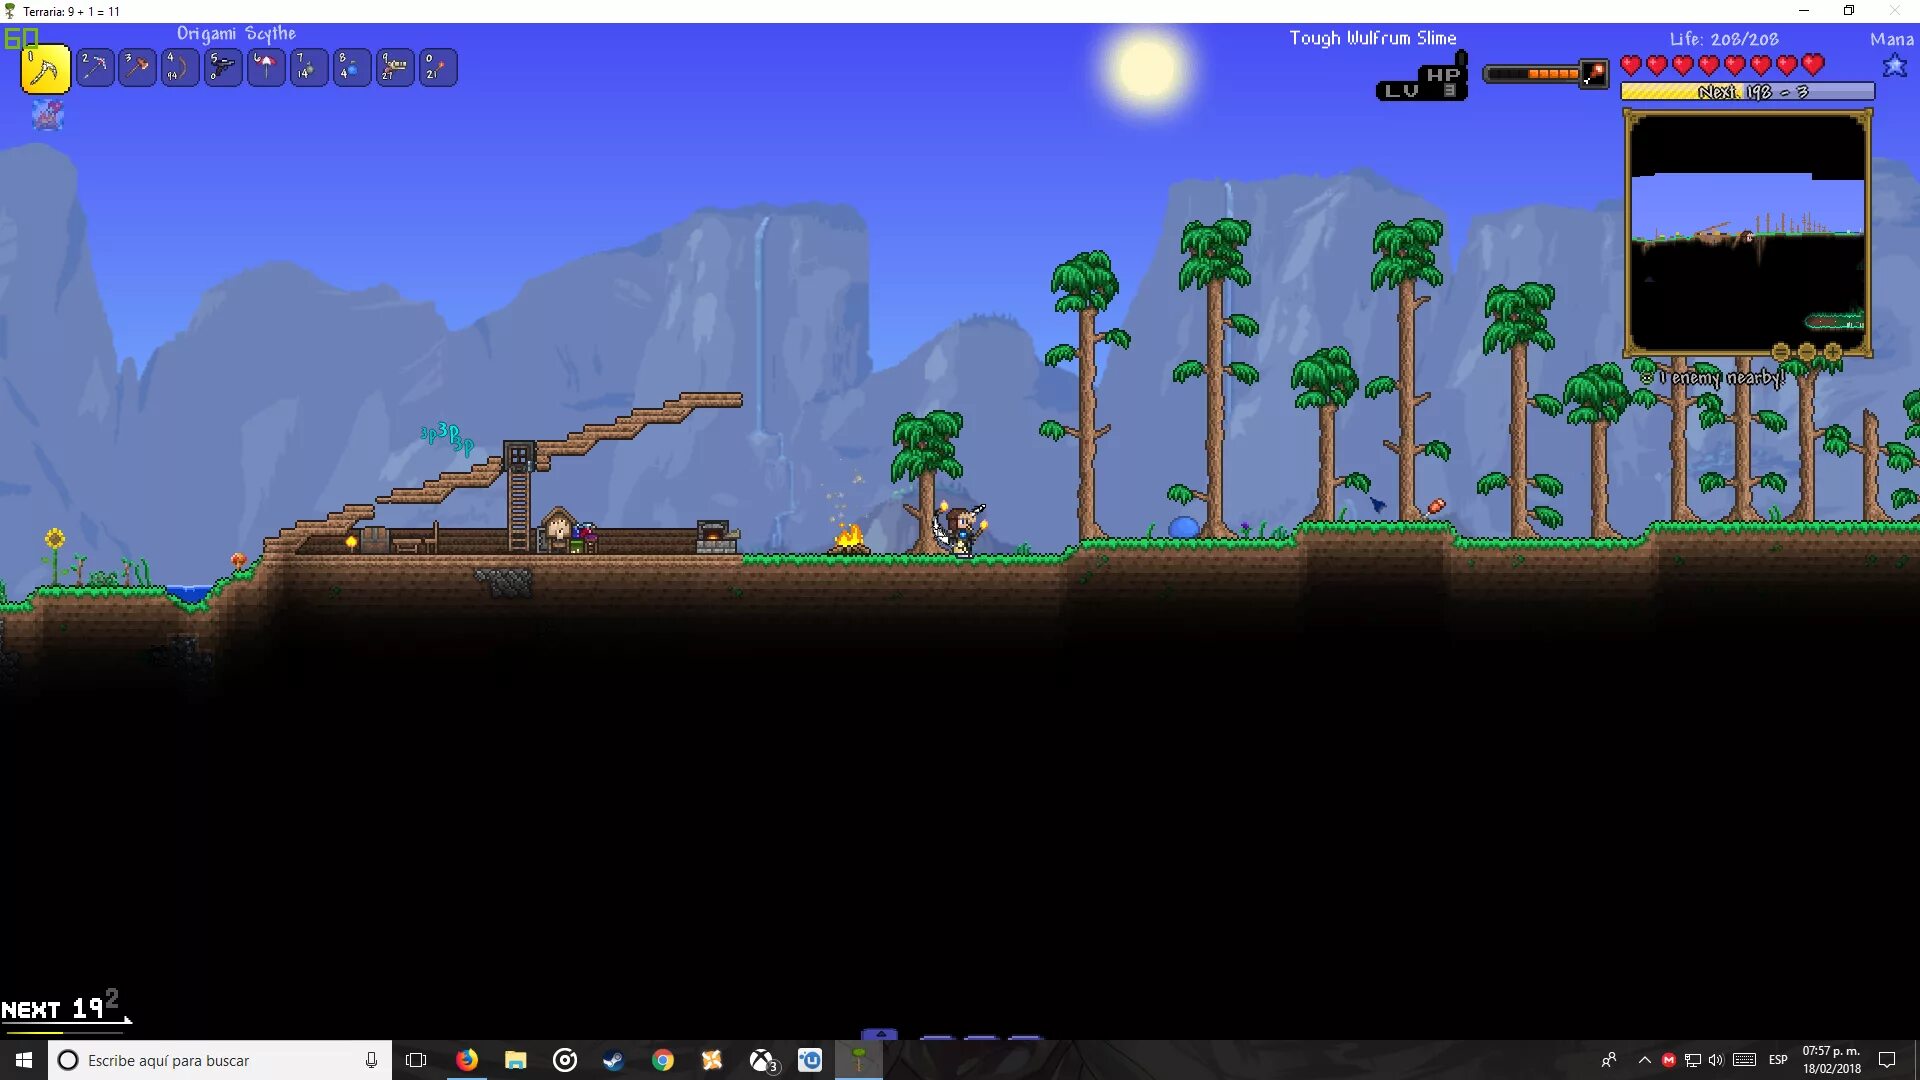
Task: Select the Origami Scythe in hotbar slot 1
Action: 46,69
